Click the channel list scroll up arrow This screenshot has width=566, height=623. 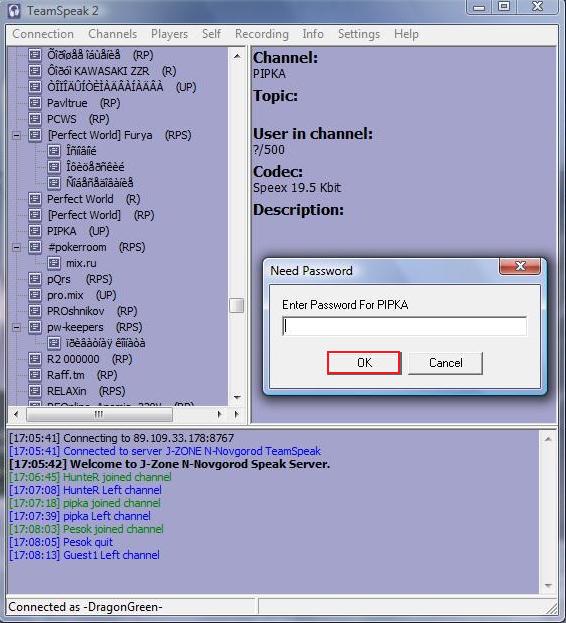tap(237, 56)
